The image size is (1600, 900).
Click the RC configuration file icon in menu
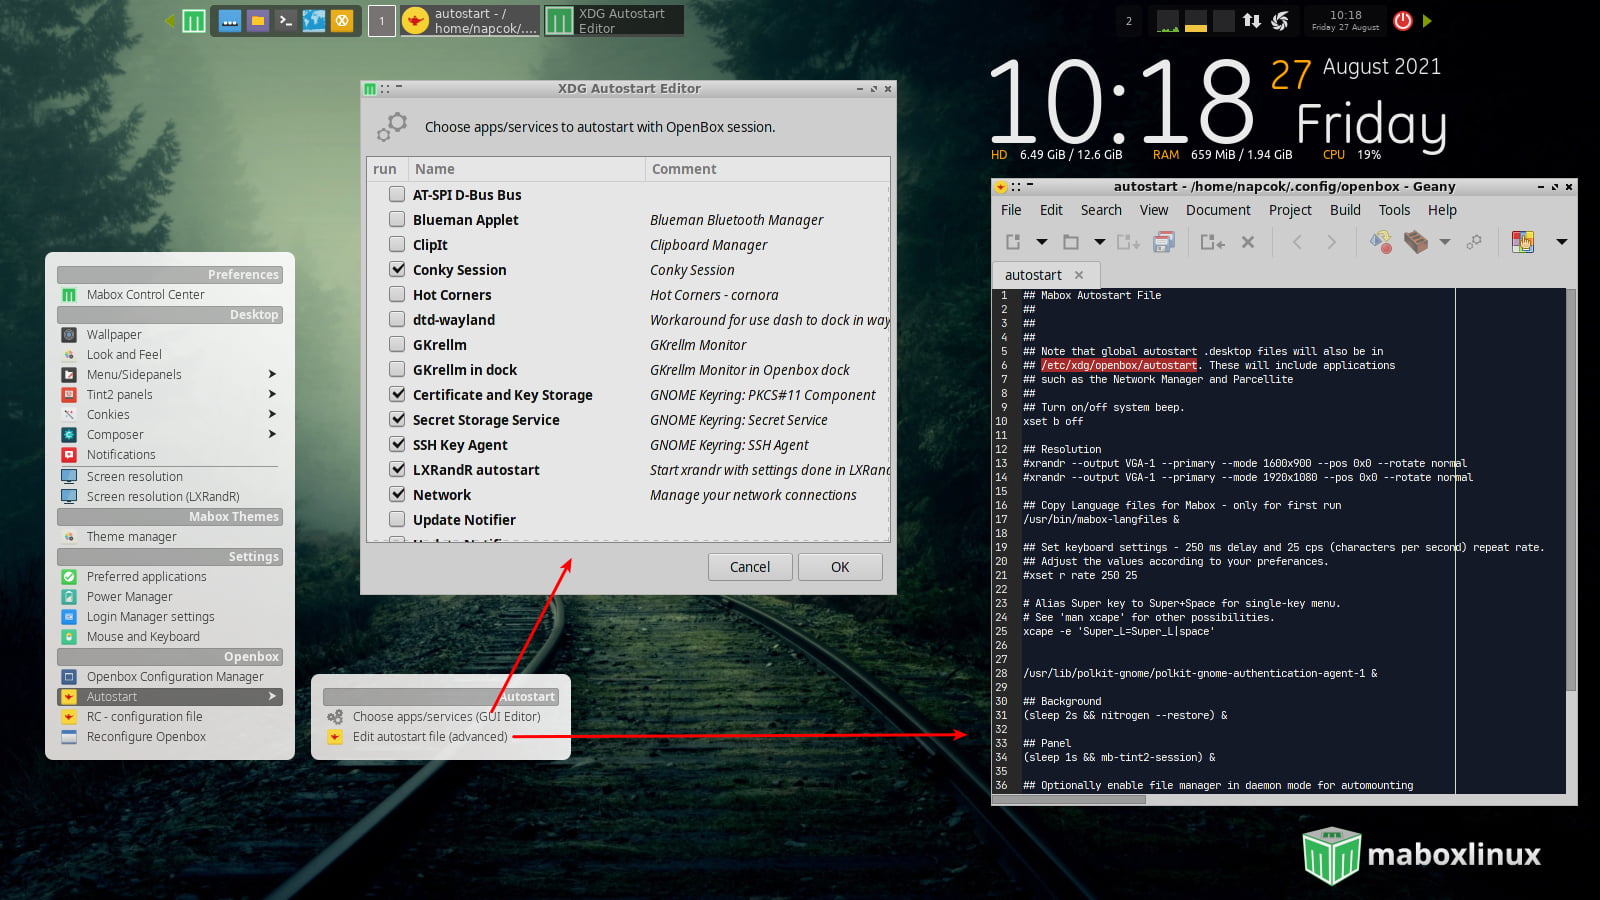click(x=69, y=717)
